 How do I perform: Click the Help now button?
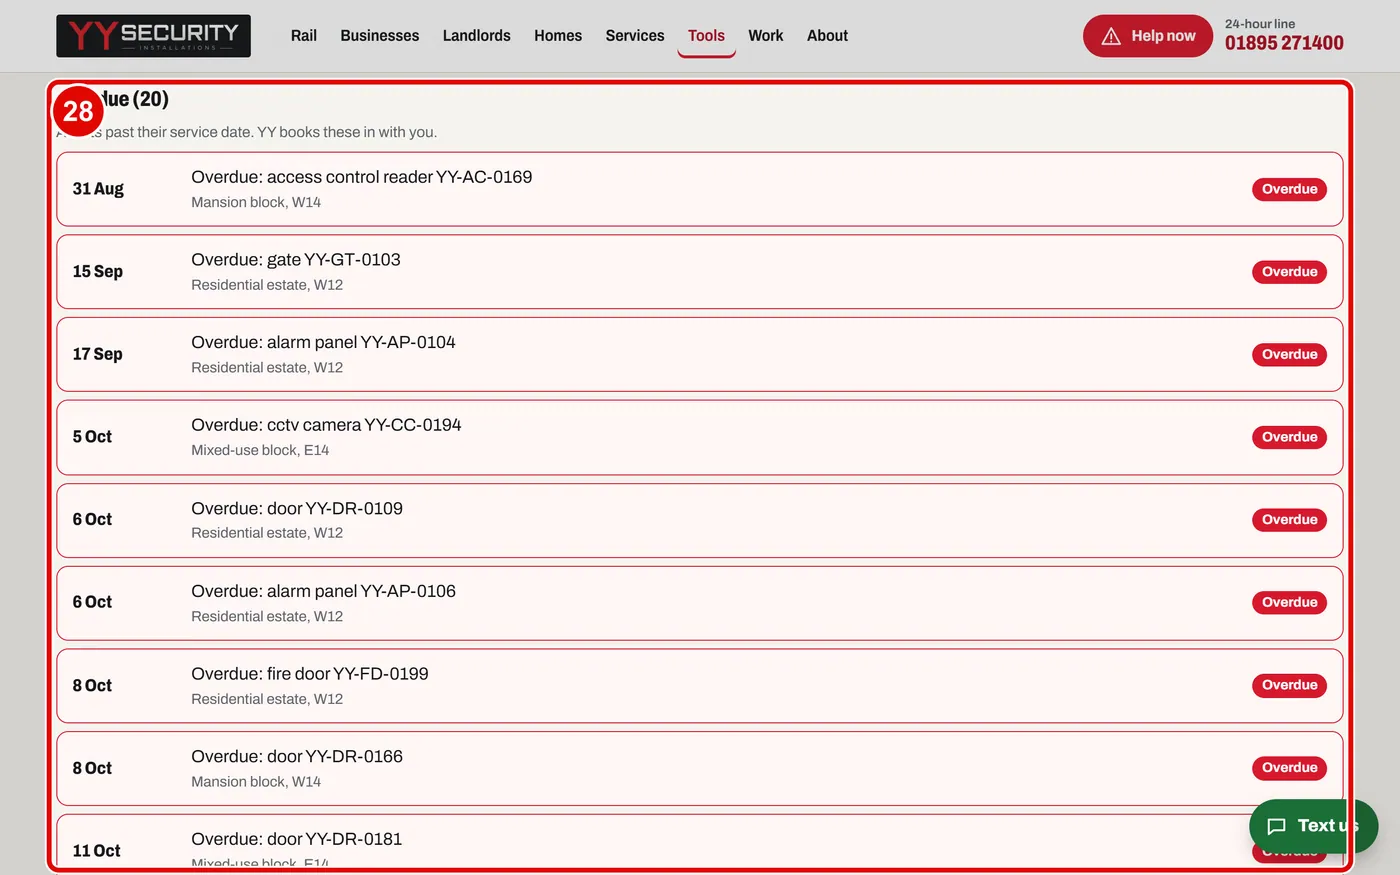tap(1148, 36)
